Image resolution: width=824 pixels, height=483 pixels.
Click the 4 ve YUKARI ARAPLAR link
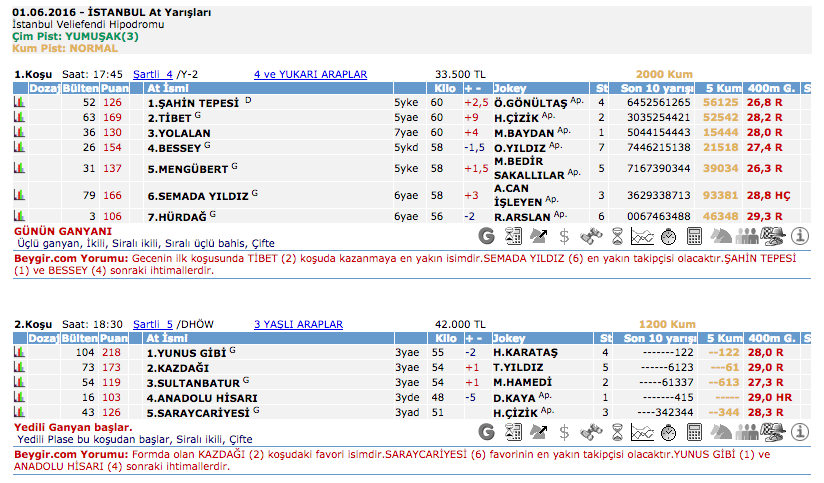(x=310, y=74)
